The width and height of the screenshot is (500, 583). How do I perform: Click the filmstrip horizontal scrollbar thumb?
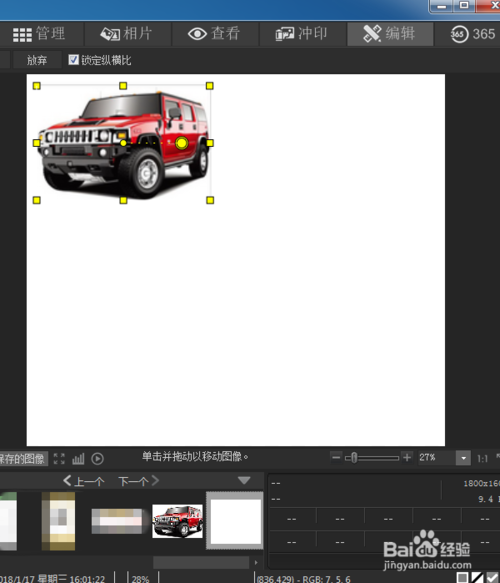click(201, 563)
